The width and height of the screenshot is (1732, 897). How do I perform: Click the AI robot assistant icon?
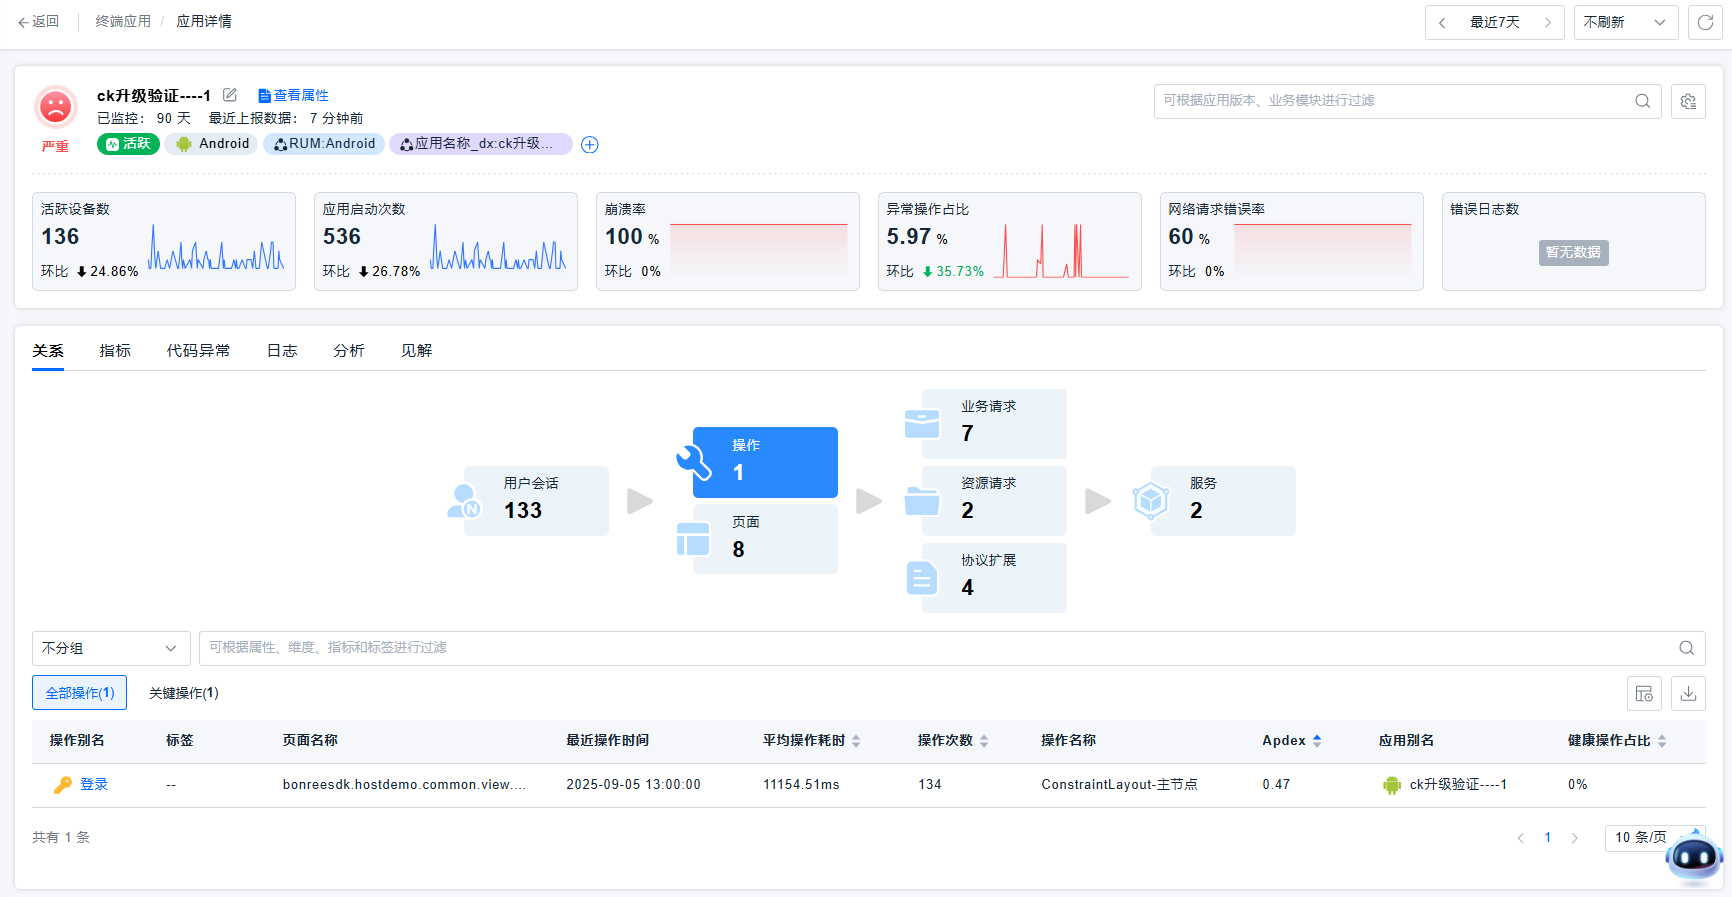coord(1694,857)
